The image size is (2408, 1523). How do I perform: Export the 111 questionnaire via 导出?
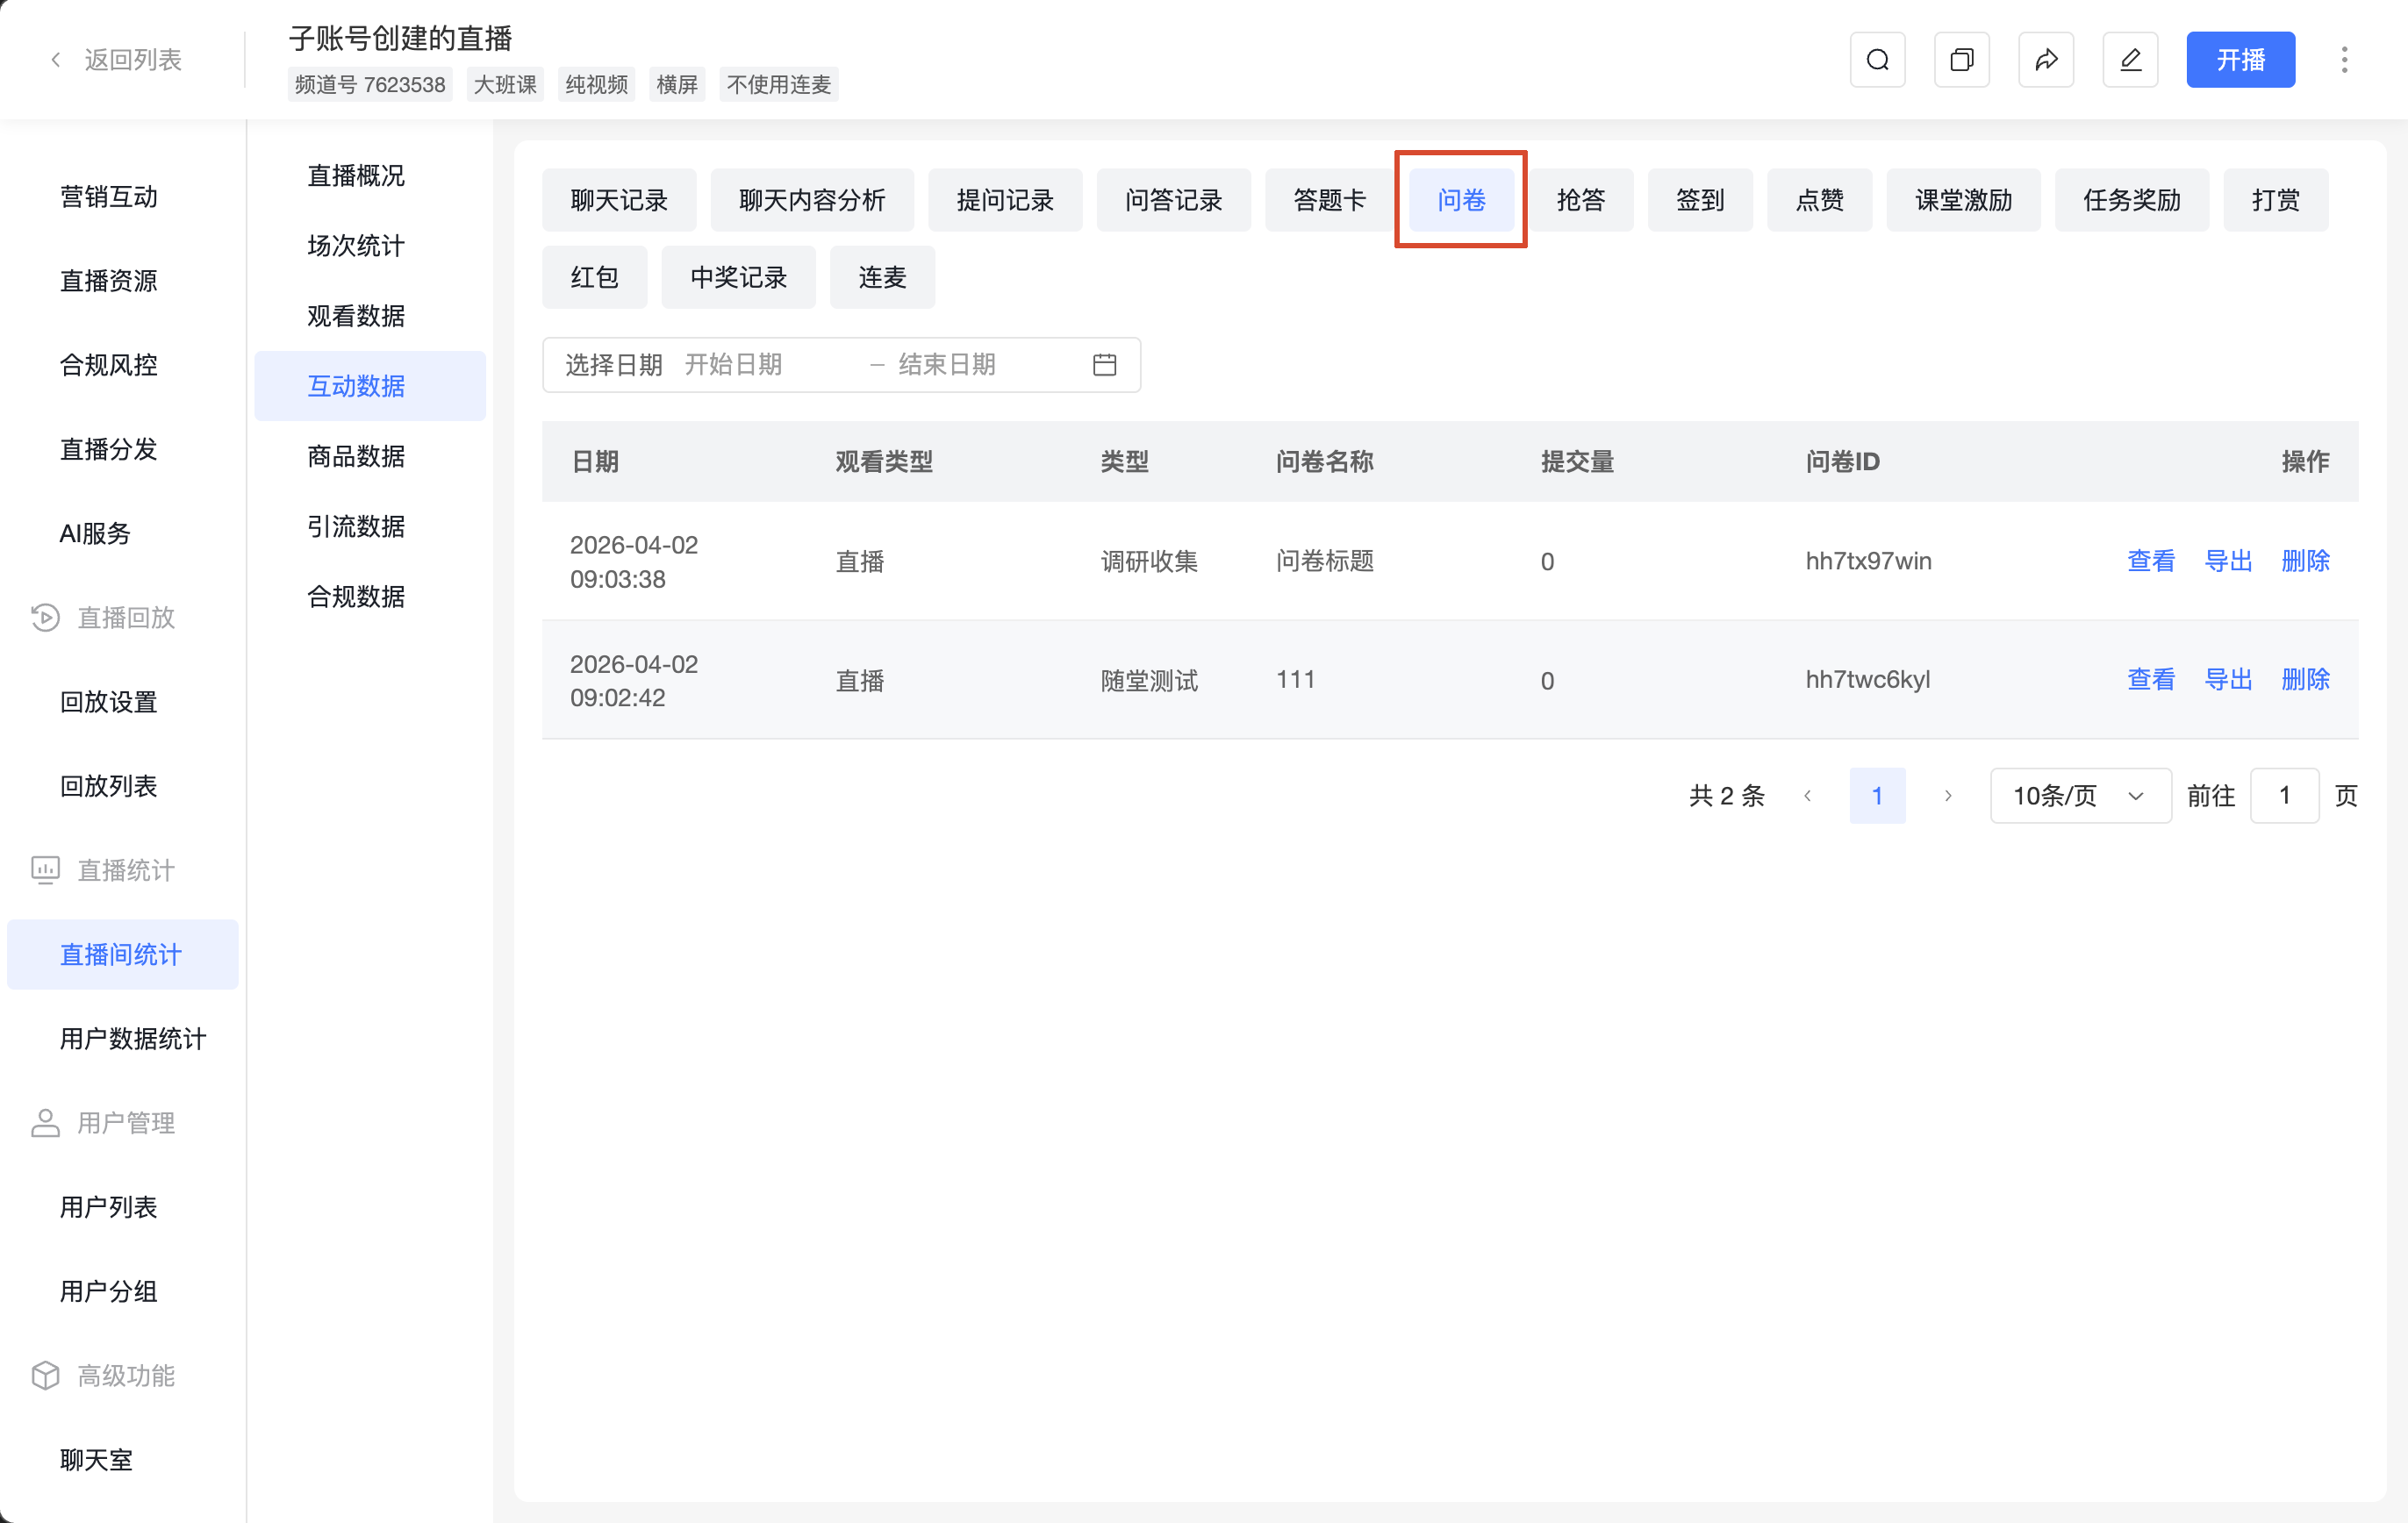coord(2228,680)
